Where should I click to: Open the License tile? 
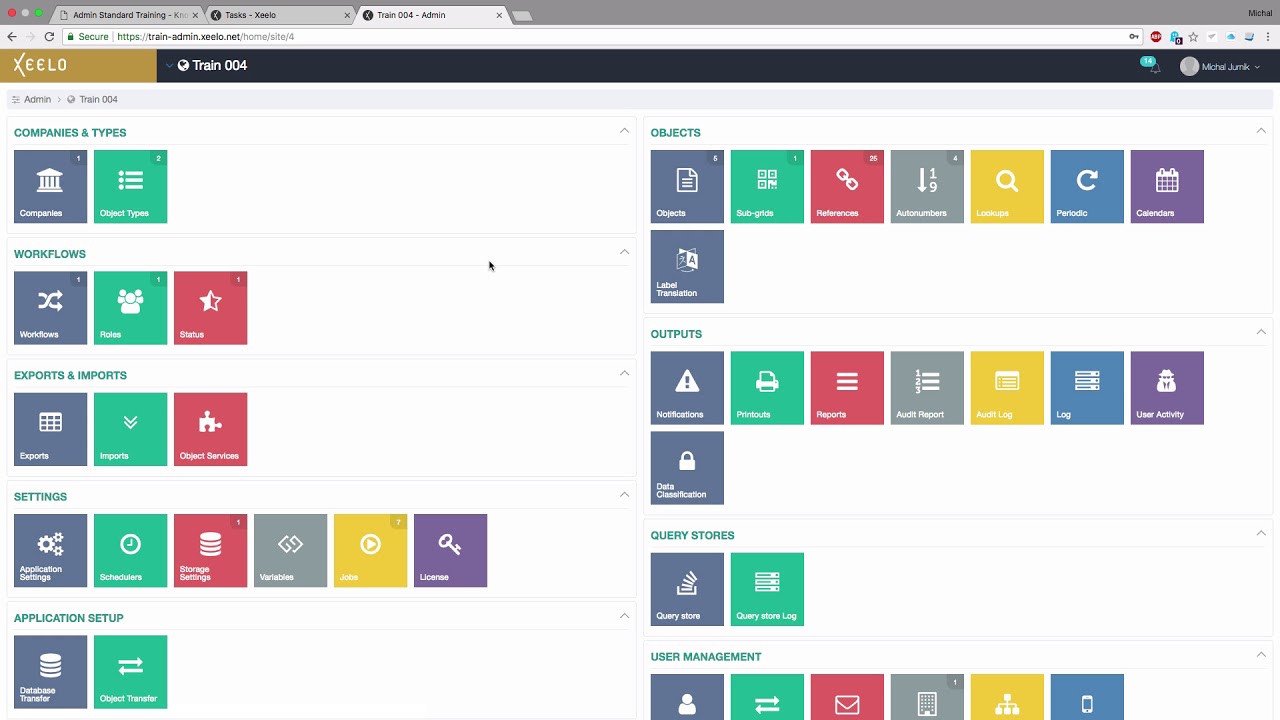(450, 550)
